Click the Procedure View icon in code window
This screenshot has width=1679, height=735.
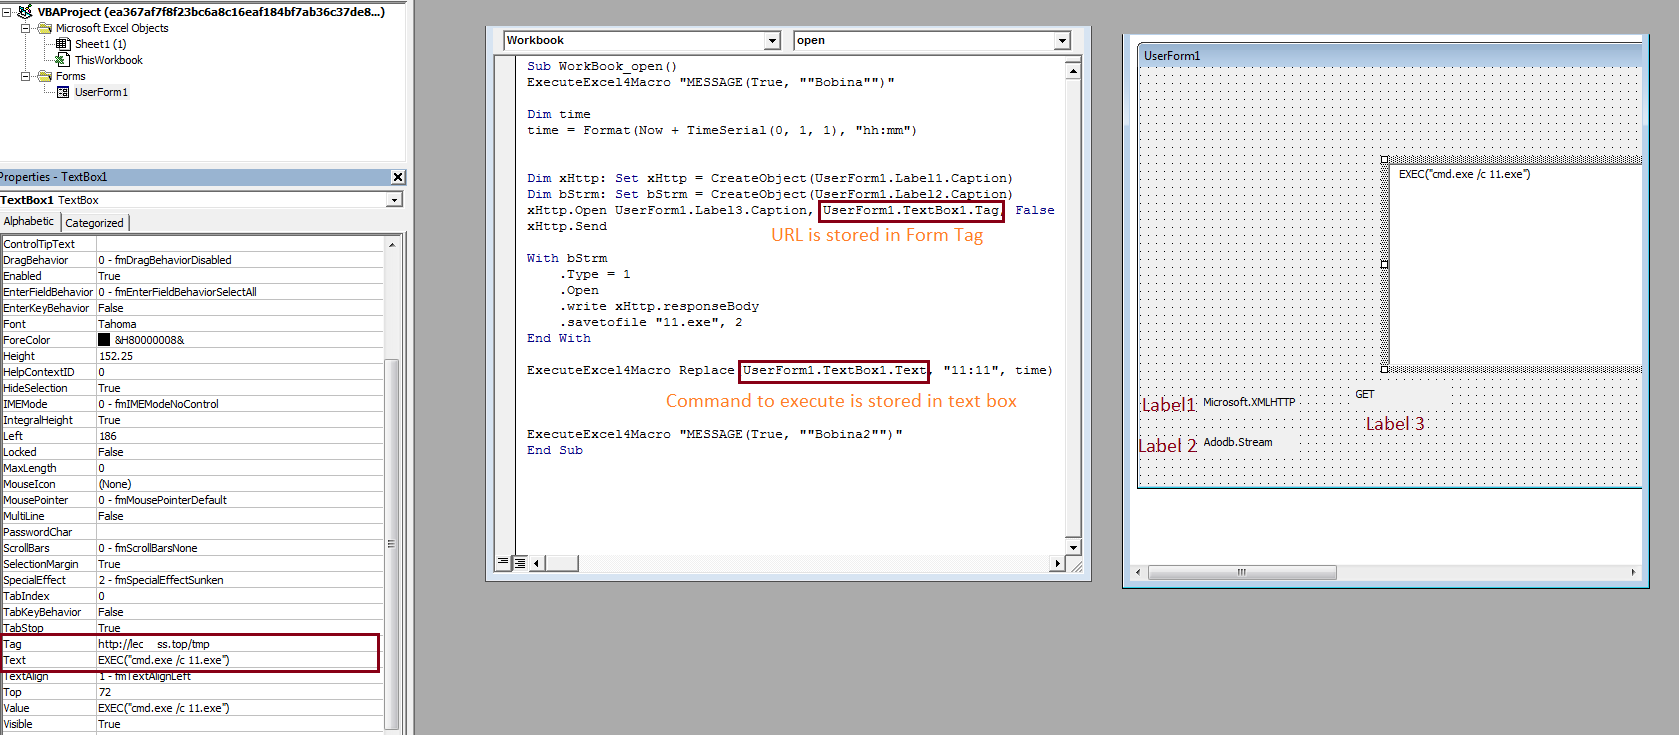[503, 563]
